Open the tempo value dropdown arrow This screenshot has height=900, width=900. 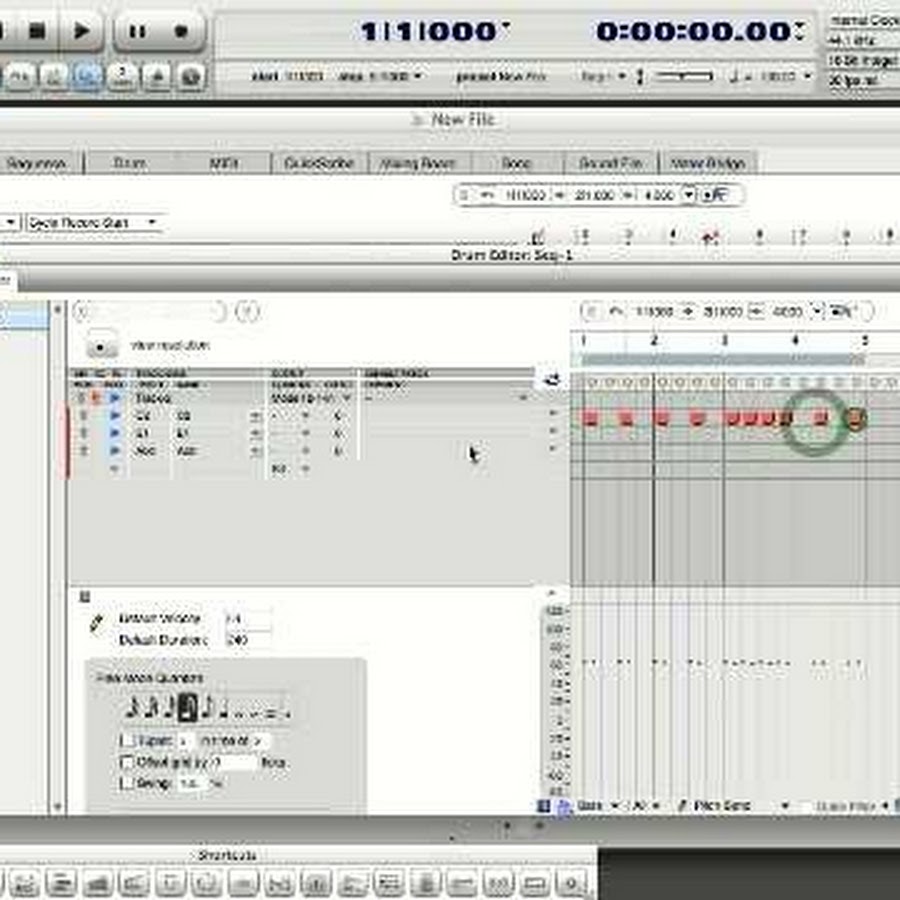tap(808, 76)
